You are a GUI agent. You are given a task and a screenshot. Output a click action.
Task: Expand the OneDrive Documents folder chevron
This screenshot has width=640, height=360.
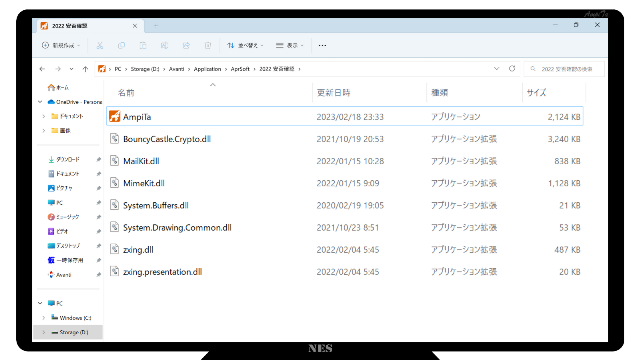[x=44, y=116]
